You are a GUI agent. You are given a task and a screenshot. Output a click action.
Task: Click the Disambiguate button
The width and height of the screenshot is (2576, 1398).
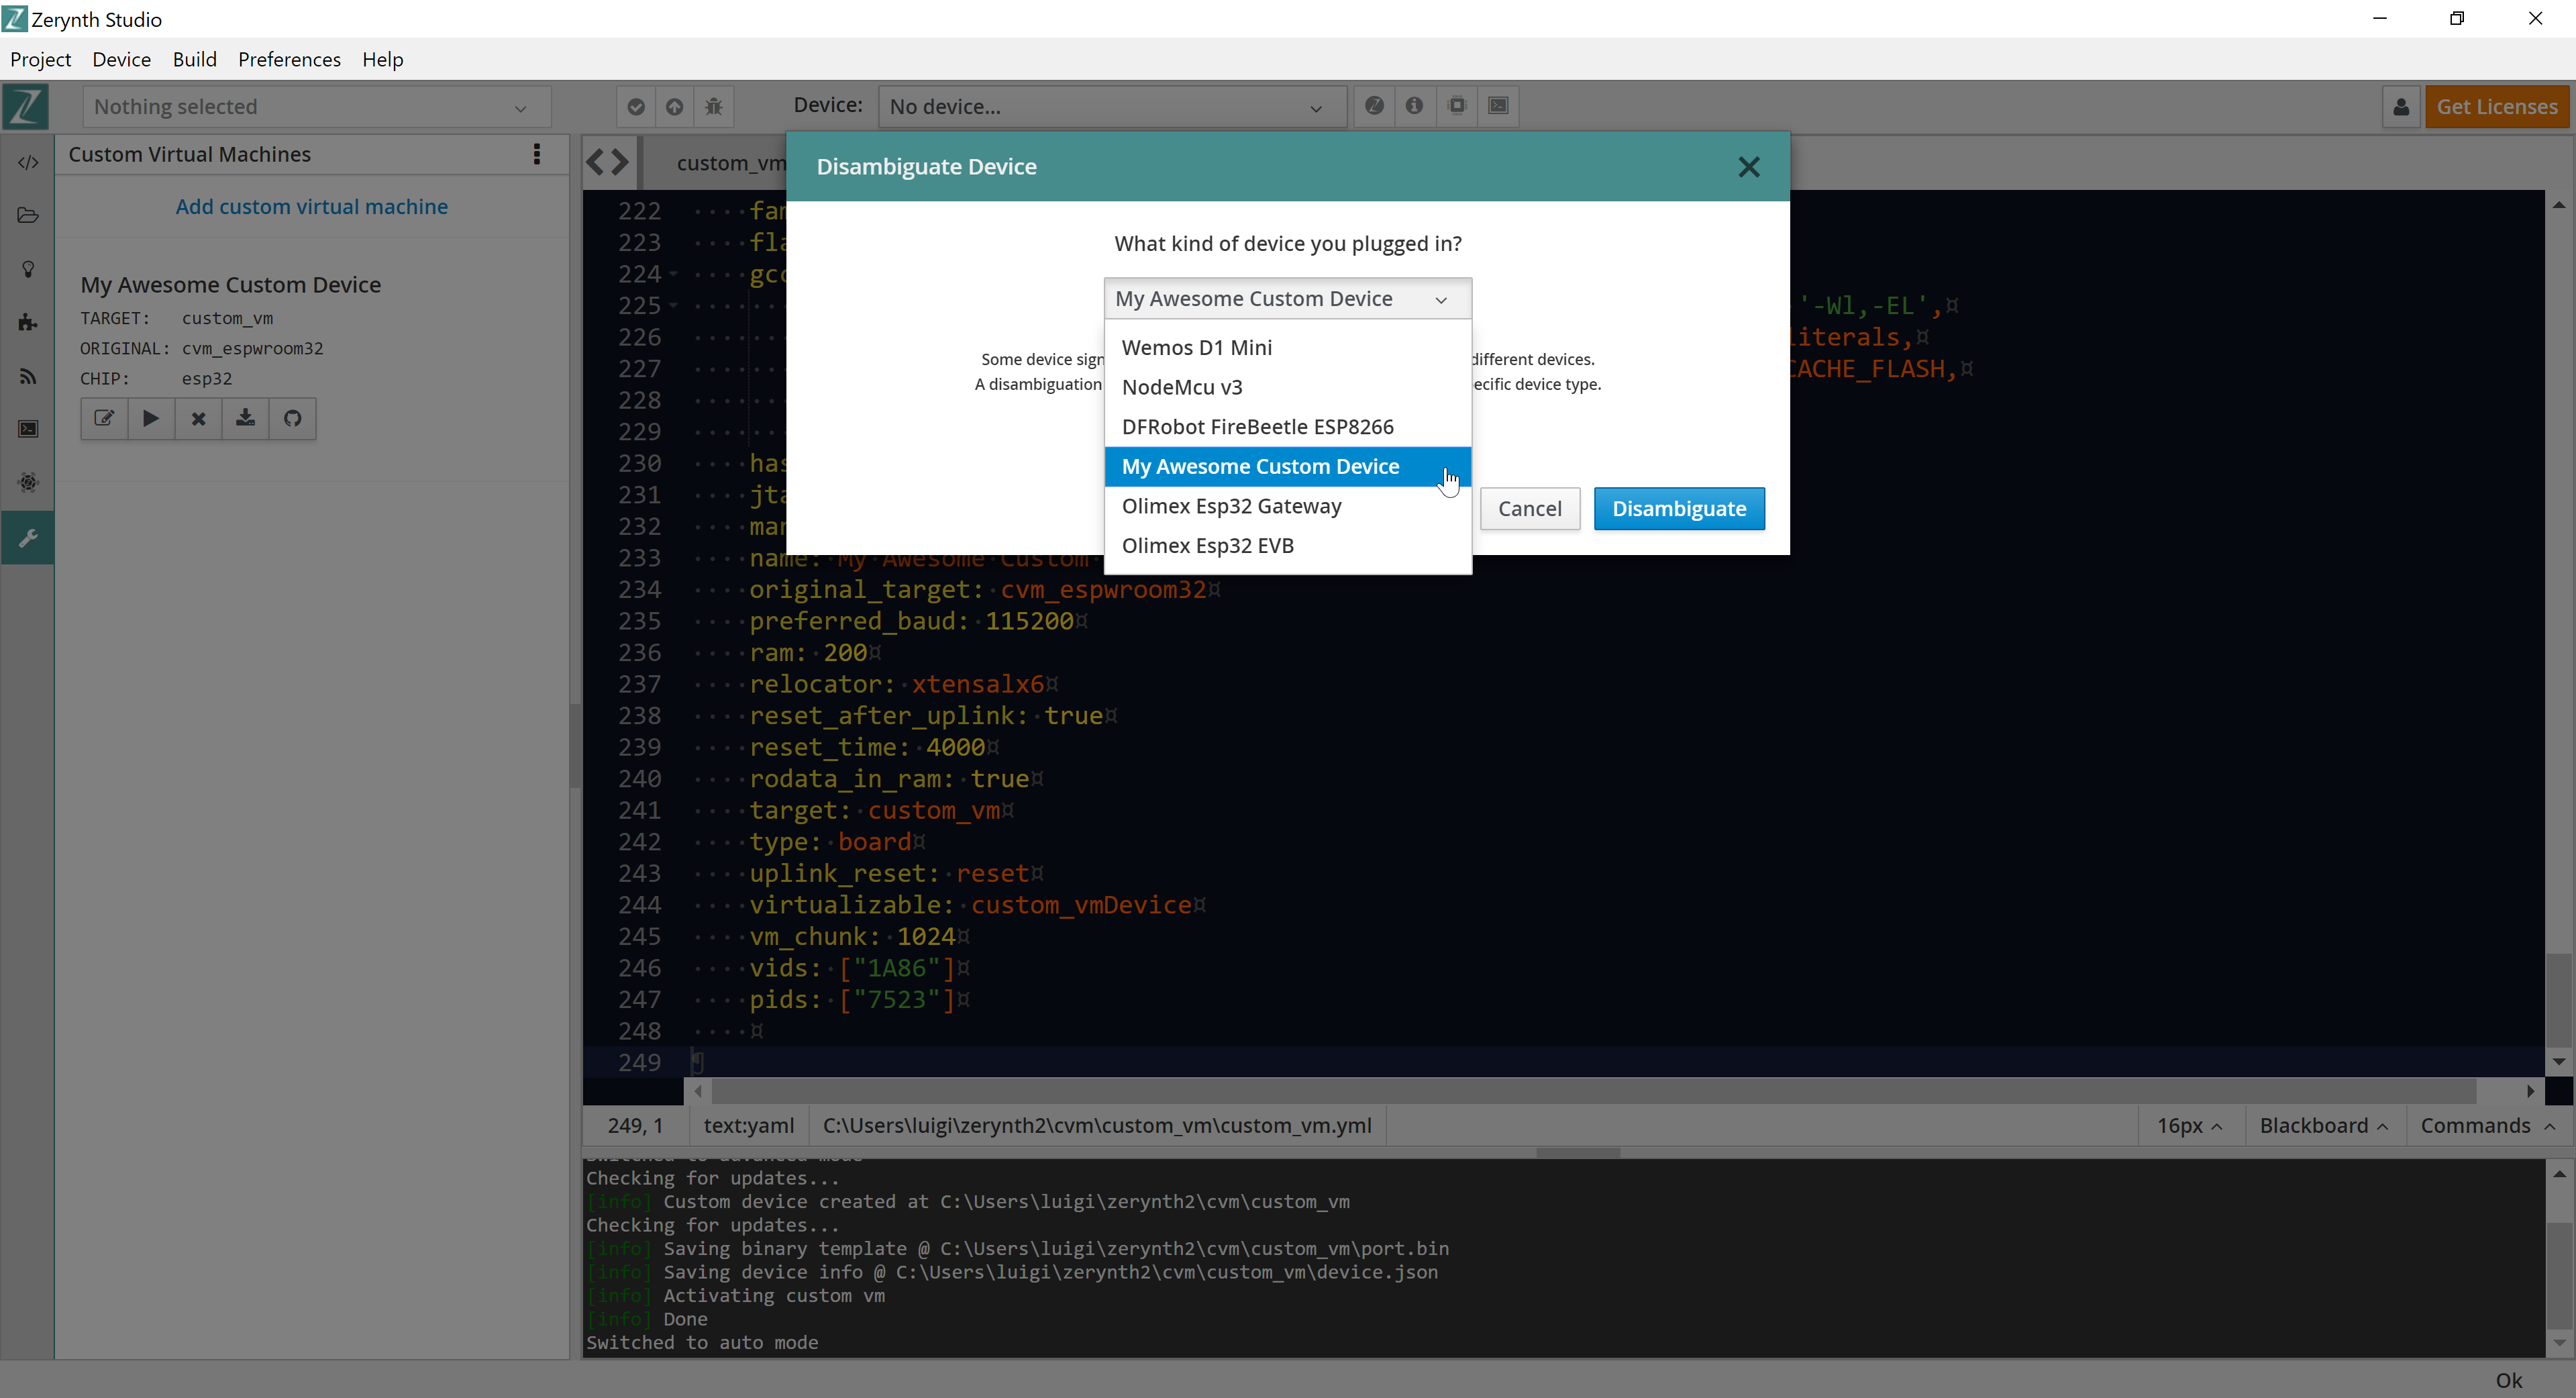[x=1679, y=508]
